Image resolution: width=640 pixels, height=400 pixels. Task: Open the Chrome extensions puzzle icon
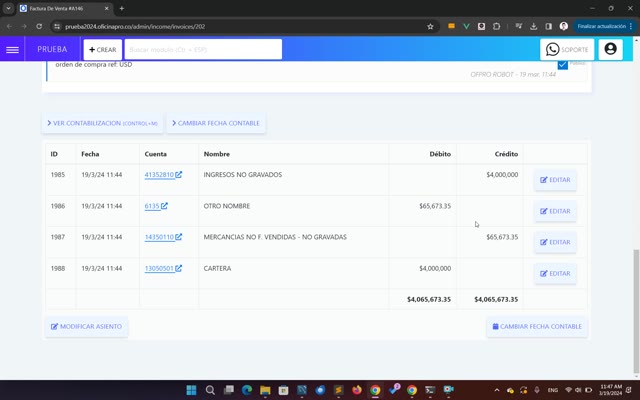click(496, 26)
